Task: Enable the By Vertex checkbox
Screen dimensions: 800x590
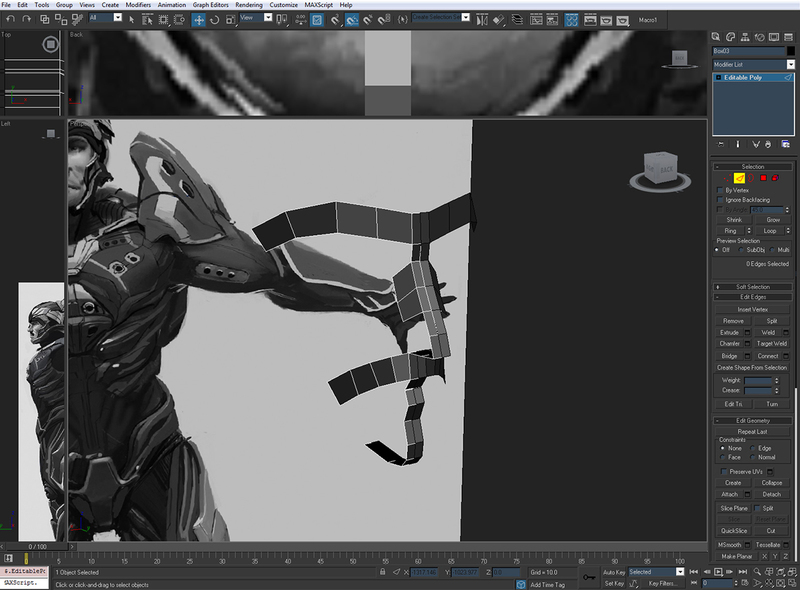Action: click(720, 190)
